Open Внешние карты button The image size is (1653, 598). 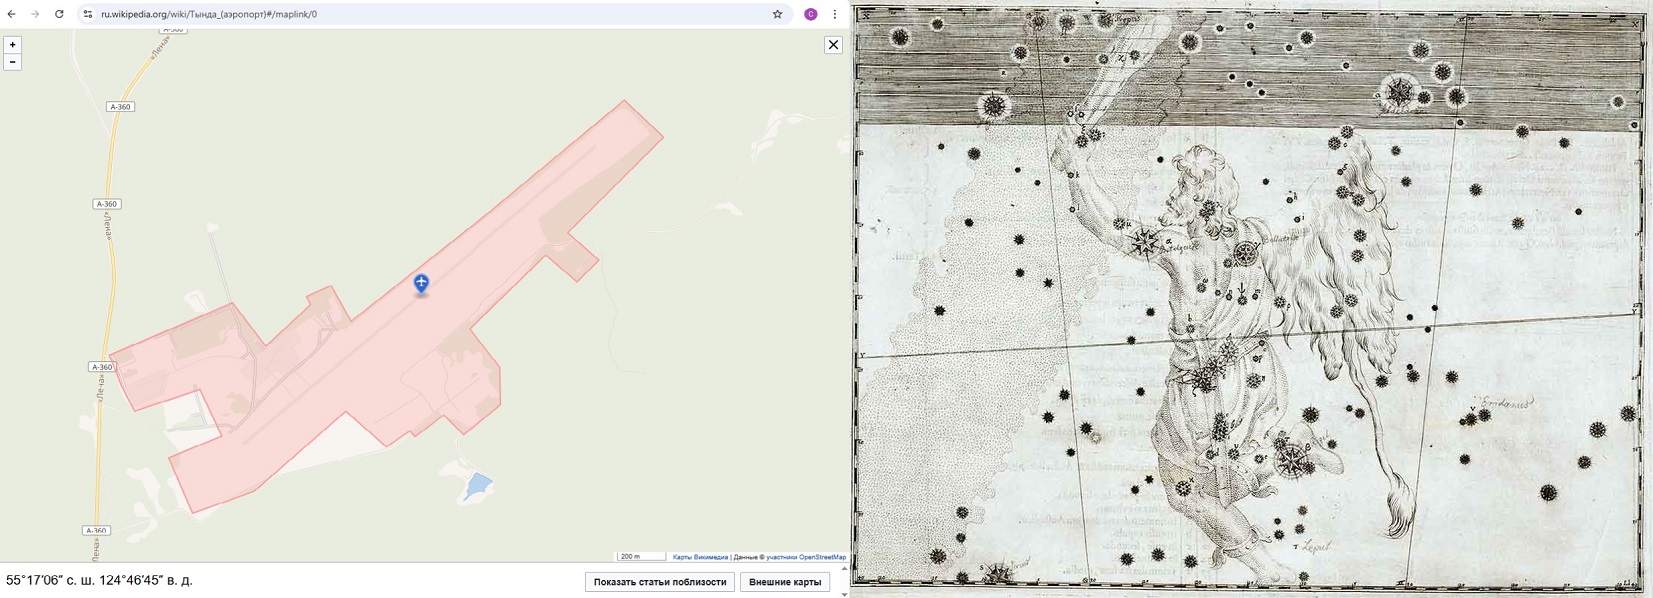point(785,582)
